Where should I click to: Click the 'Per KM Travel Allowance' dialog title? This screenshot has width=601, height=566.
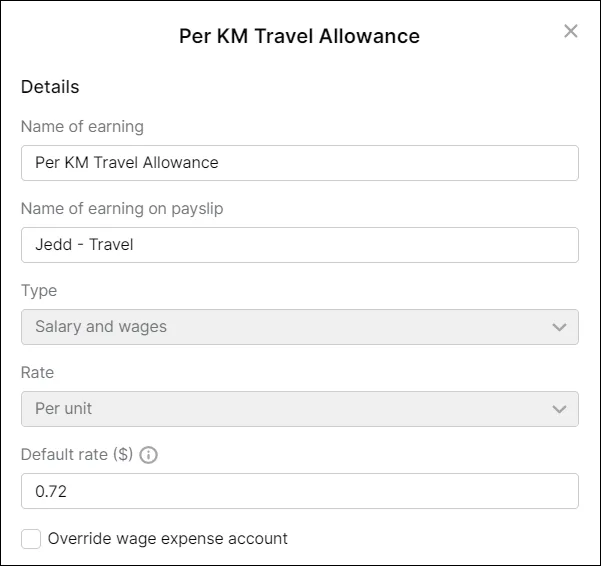tap(299, 36)
